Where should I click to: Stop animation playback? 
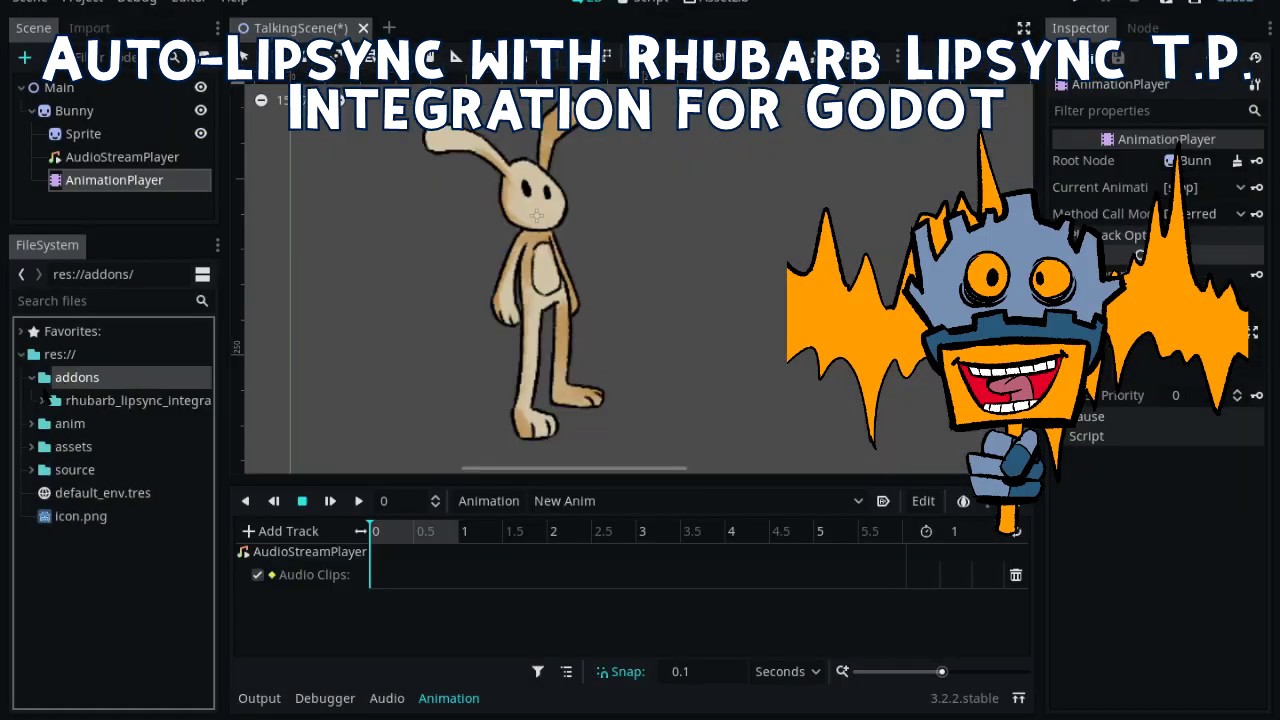click(302, 501)
